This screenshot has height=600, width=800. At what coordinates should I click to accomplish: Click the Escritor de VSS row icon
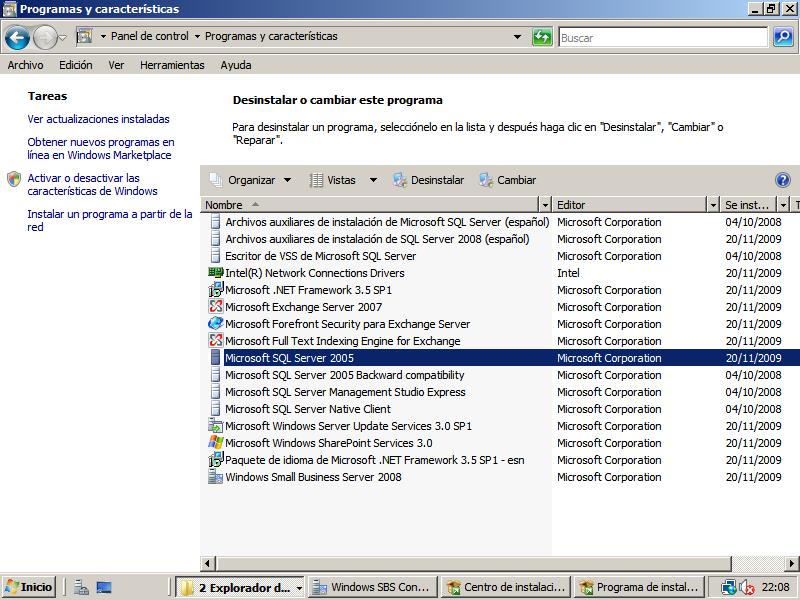(x=216, y=255)
